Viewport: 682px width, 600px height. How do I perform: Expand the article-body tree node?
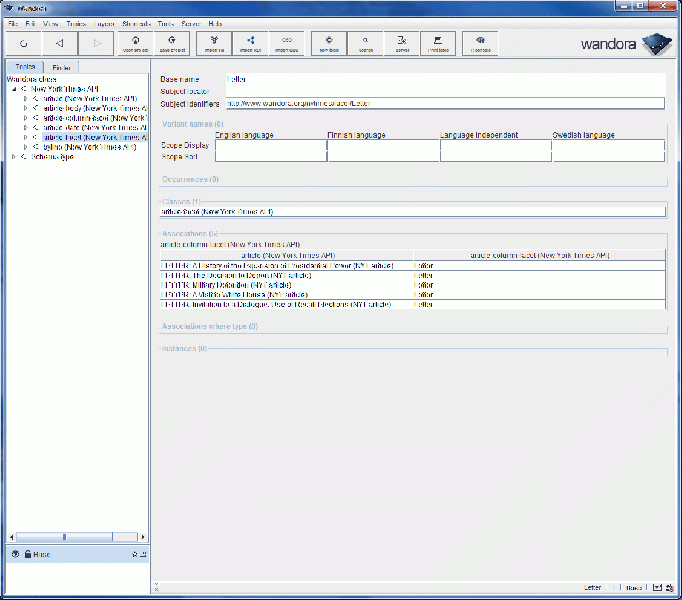[25, 108]
